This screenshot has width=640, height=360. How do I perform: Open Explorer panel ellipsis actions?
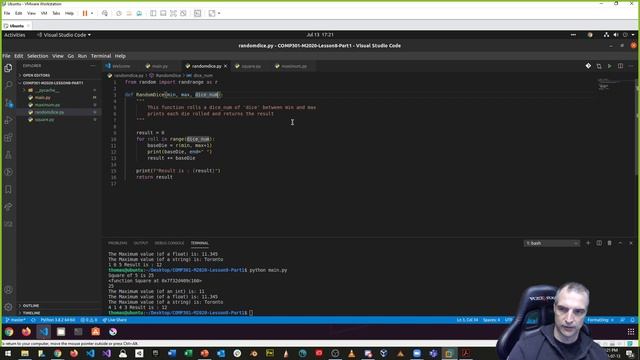[x=93, y=66]
